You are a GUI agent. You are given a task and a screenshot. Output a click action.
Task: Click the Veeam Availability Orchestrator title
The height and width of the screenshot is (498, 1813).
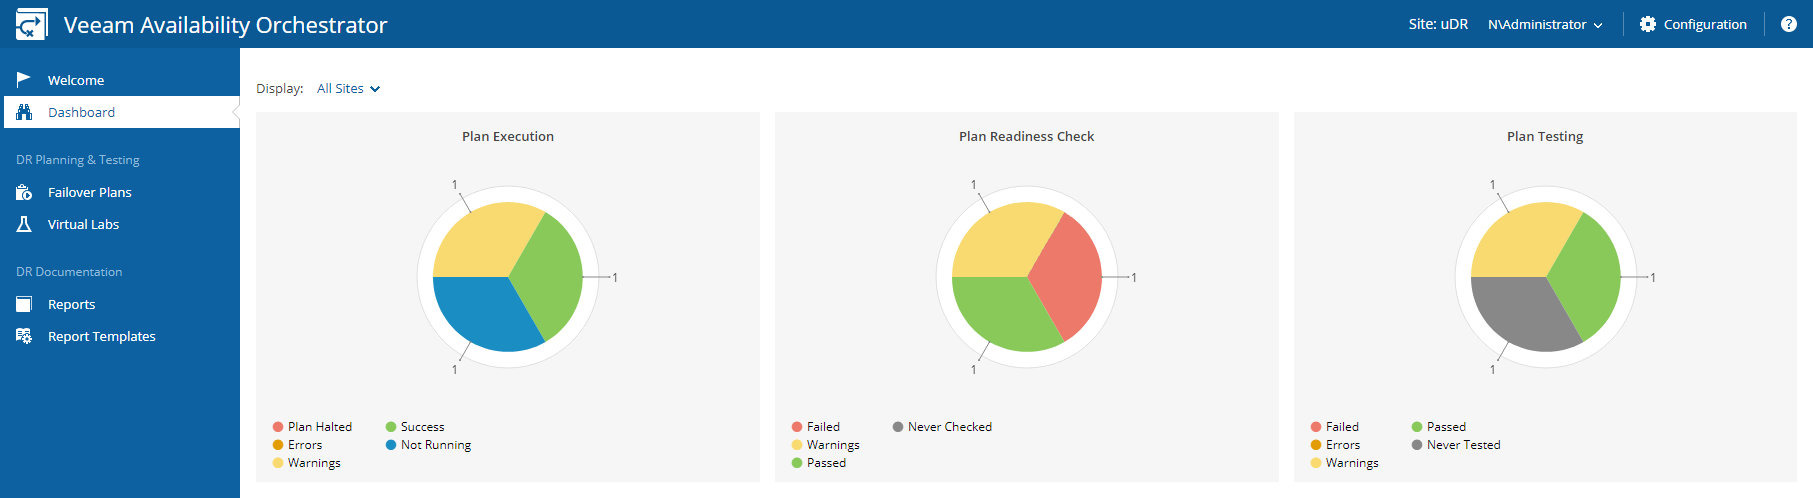click(x=225, y=24)
